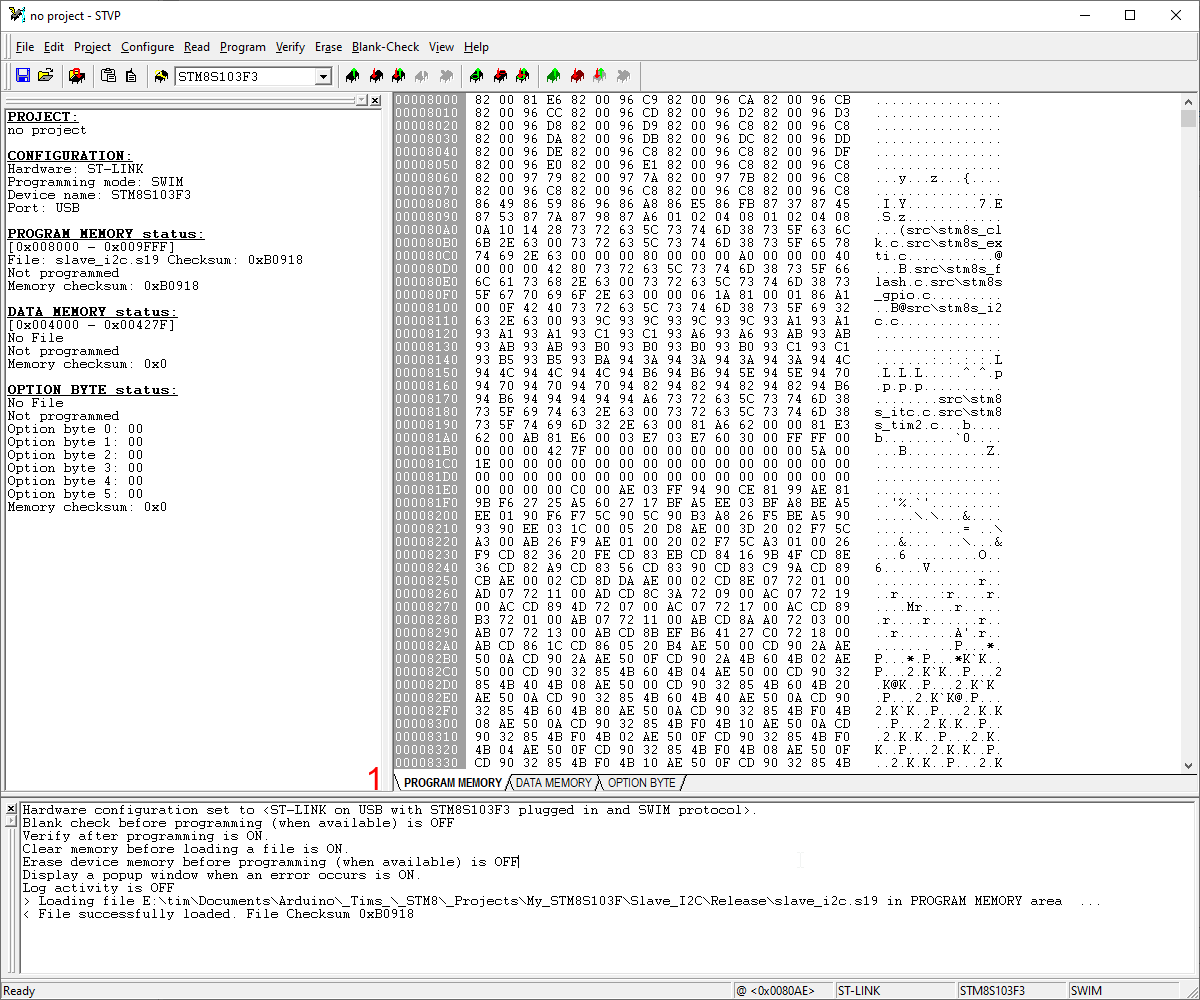The height and width of the screenshot is (1000, 1200).
Task: Click the green Erase device chip icon
Action: [552, 76]
